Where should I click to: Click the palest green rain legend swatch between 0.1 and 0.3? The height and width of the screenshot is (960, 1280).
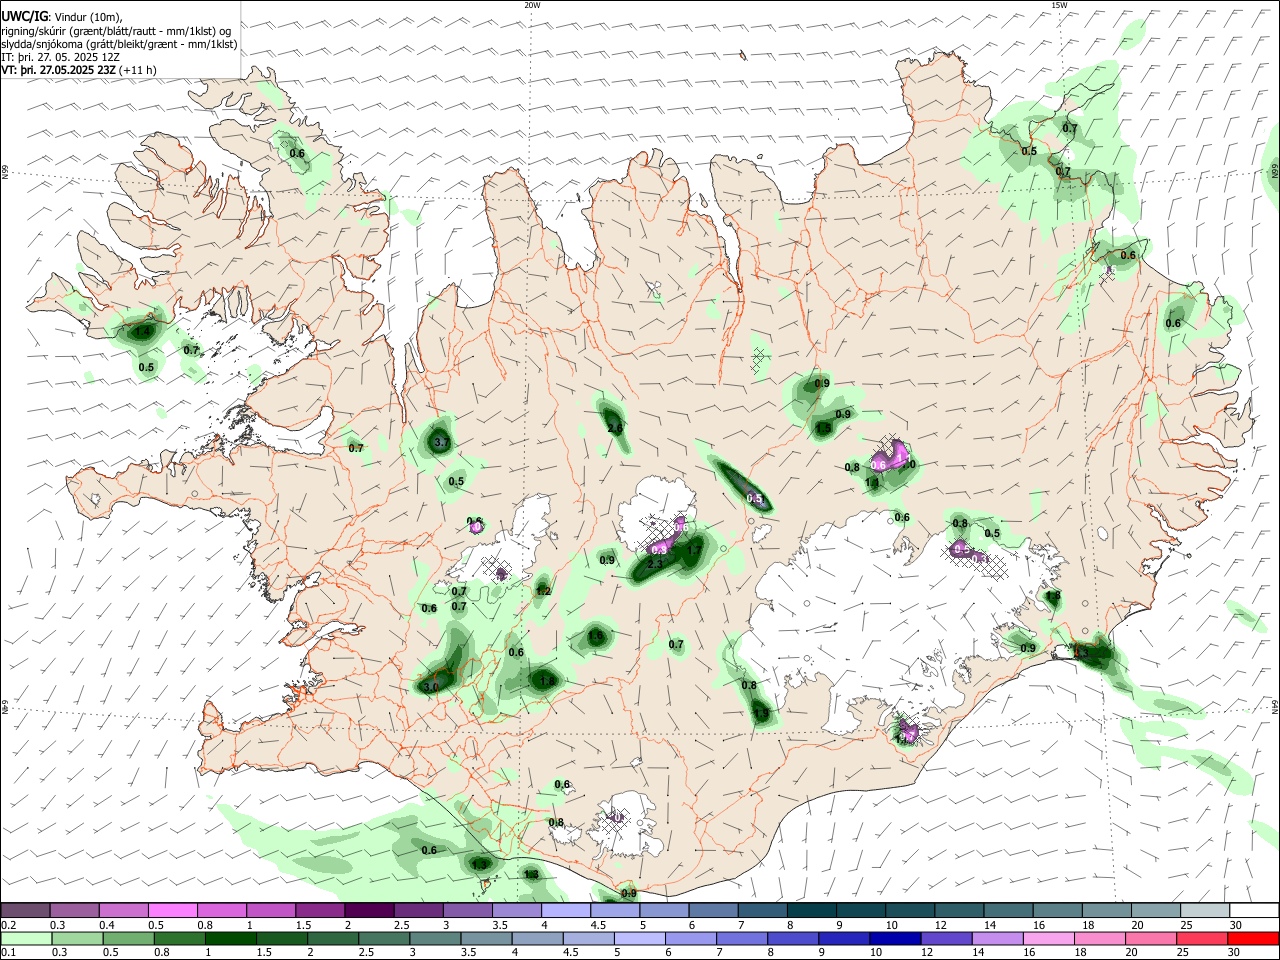click(26, 938)
